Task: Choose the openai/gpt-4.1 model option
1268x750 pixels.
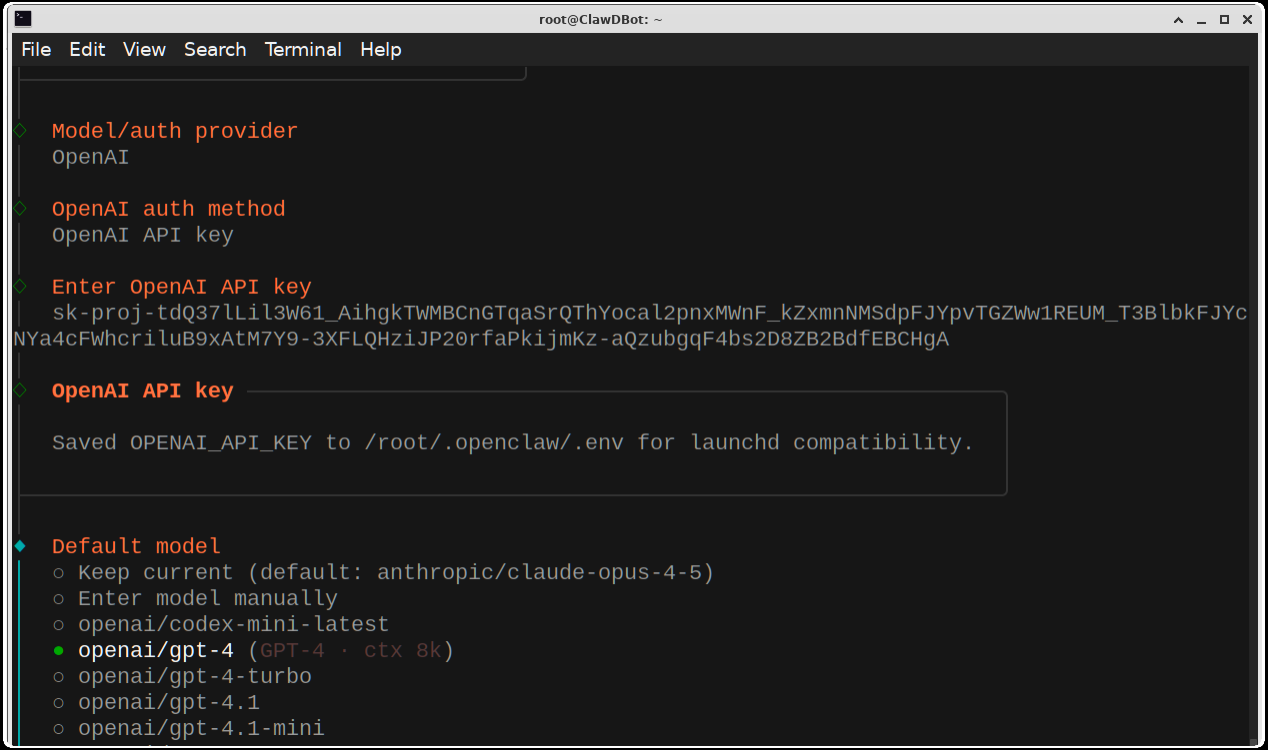Action: point(156,703)
